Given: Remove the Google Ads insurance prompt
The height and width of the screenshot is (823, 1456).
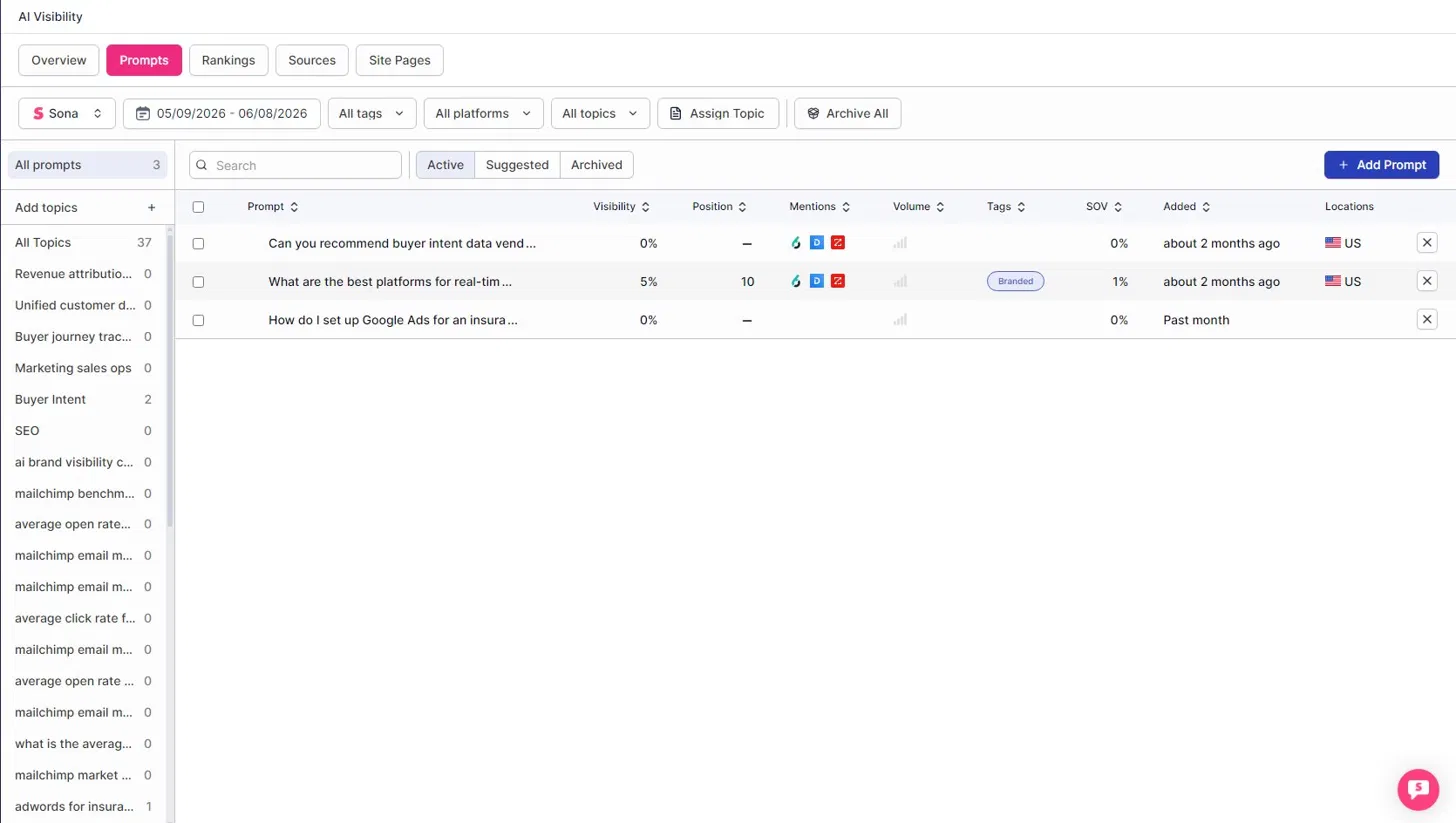Looking at the screenshot, I should (x=1427, y=320).
